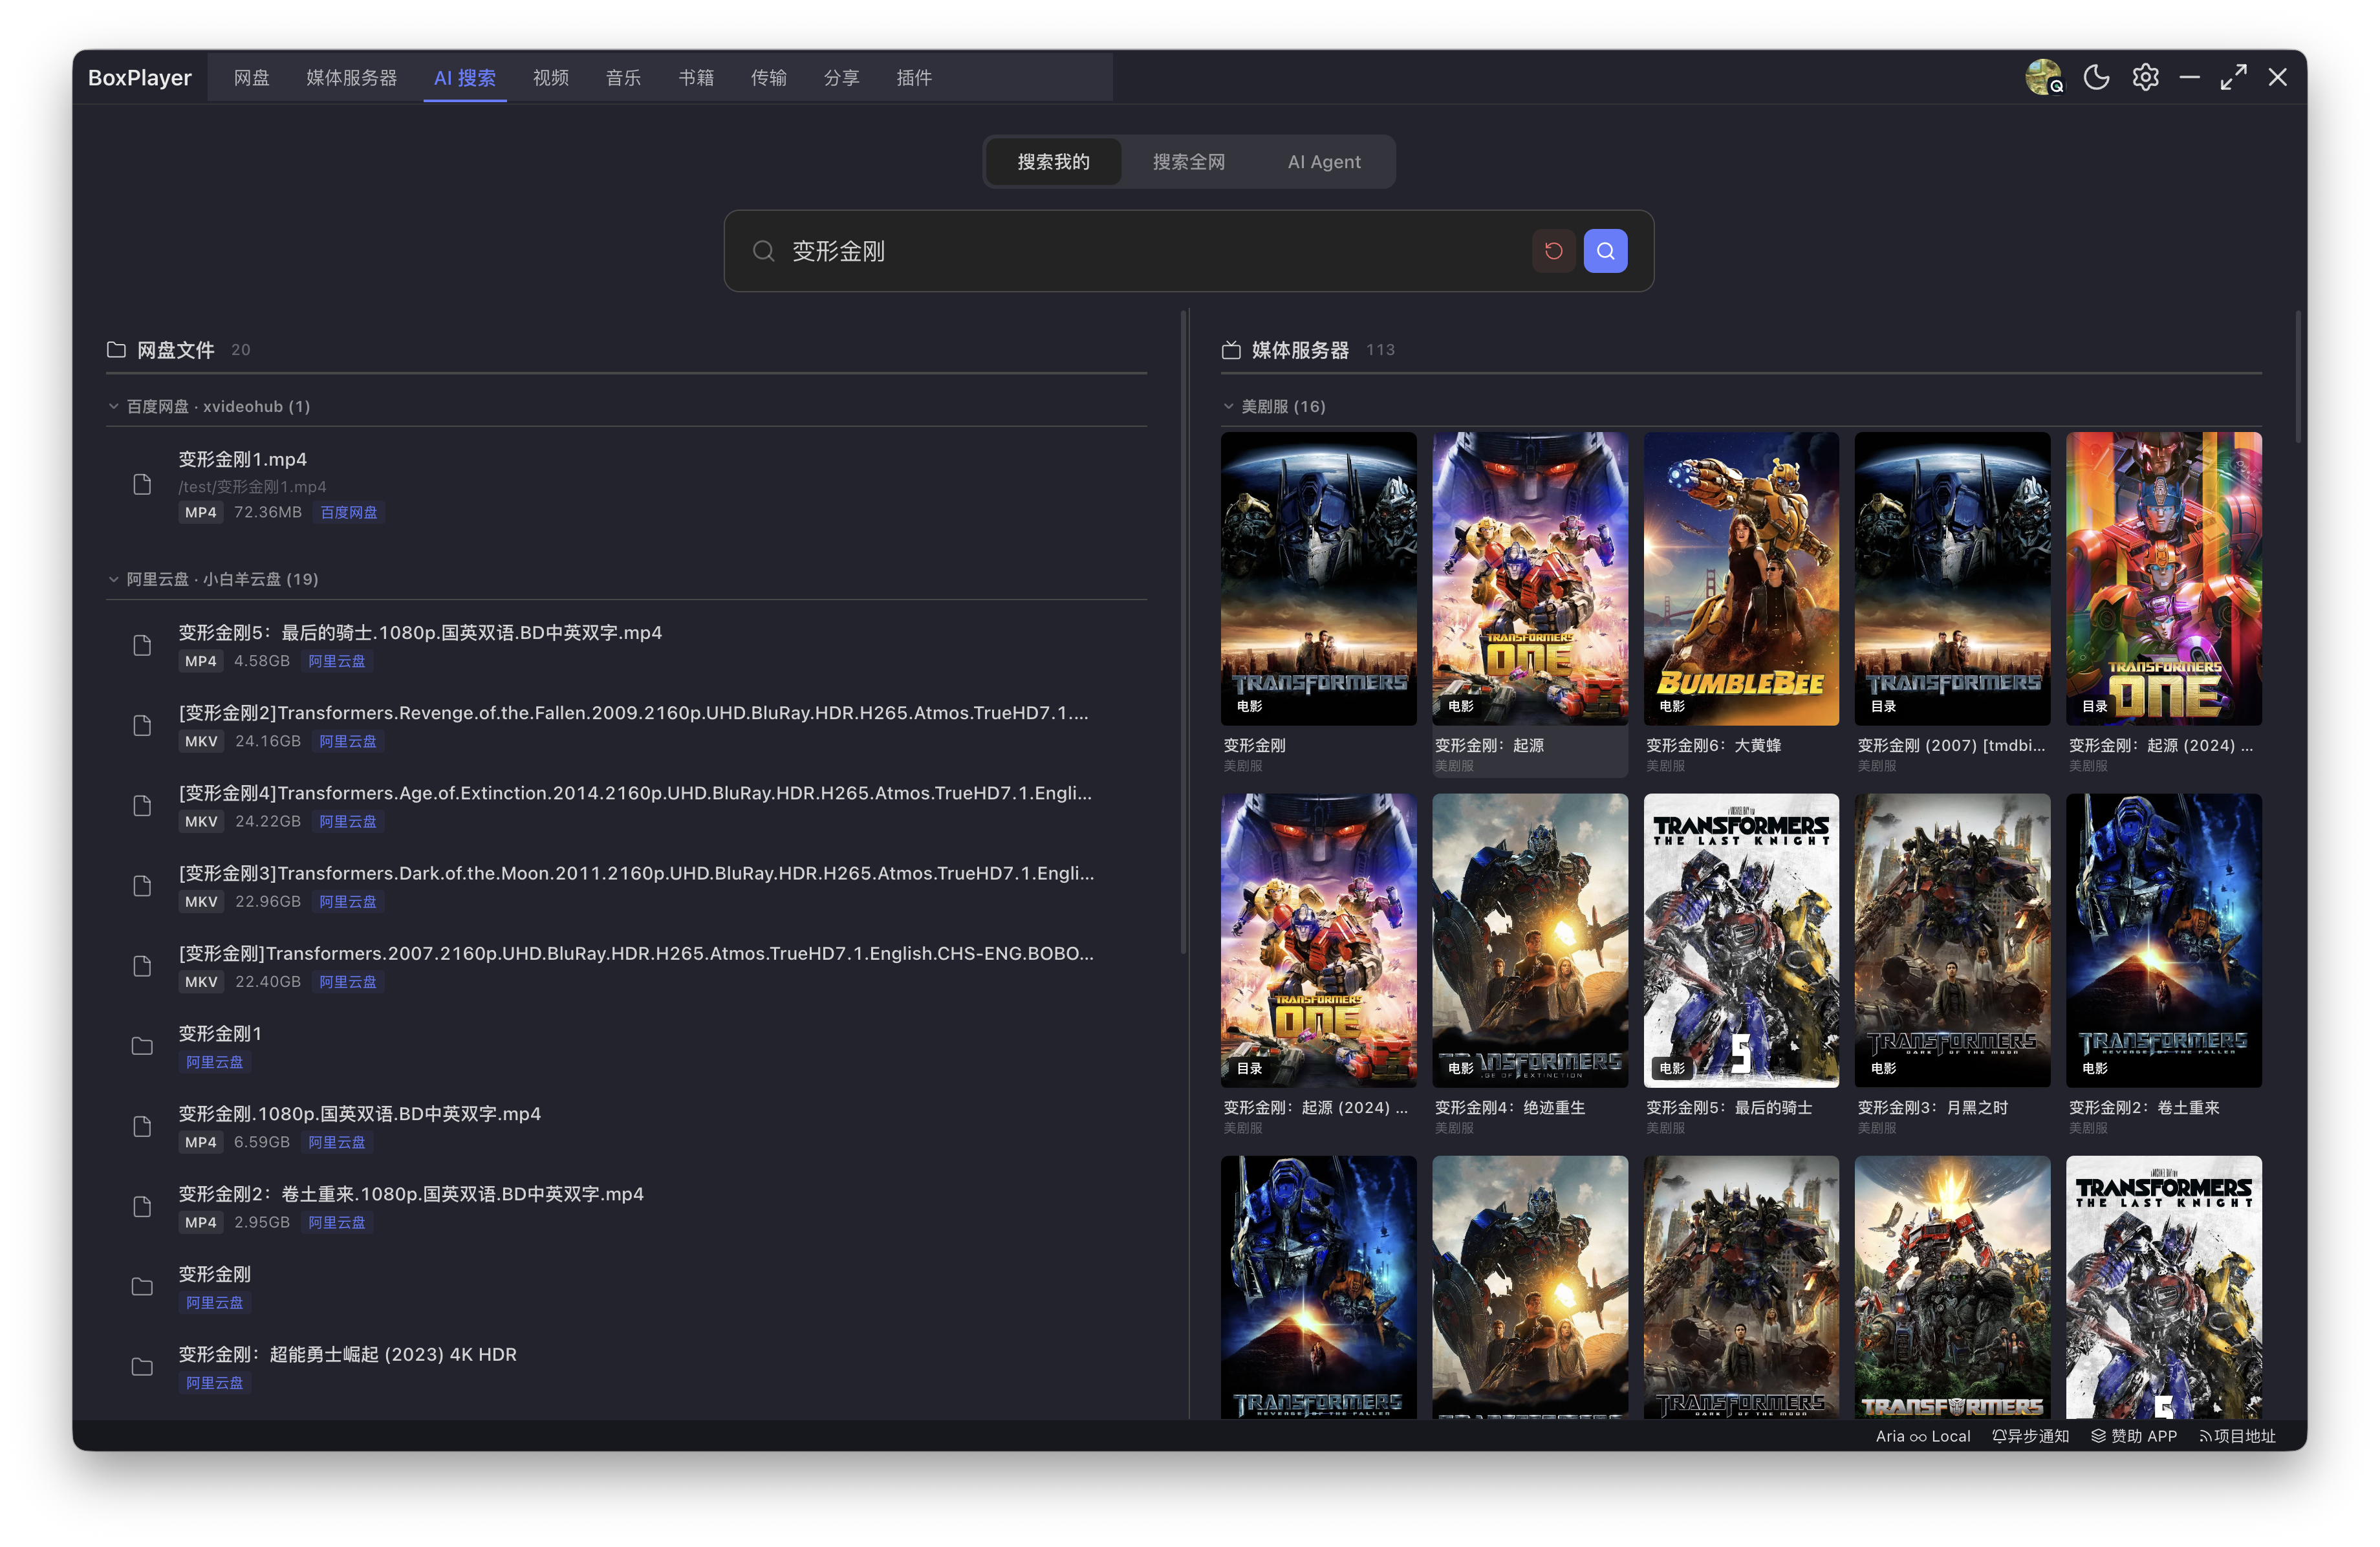Switch to 视频 tab
Image resolution: width=2380 pixels, height=1547 pixels.
[x=551, y=77]
